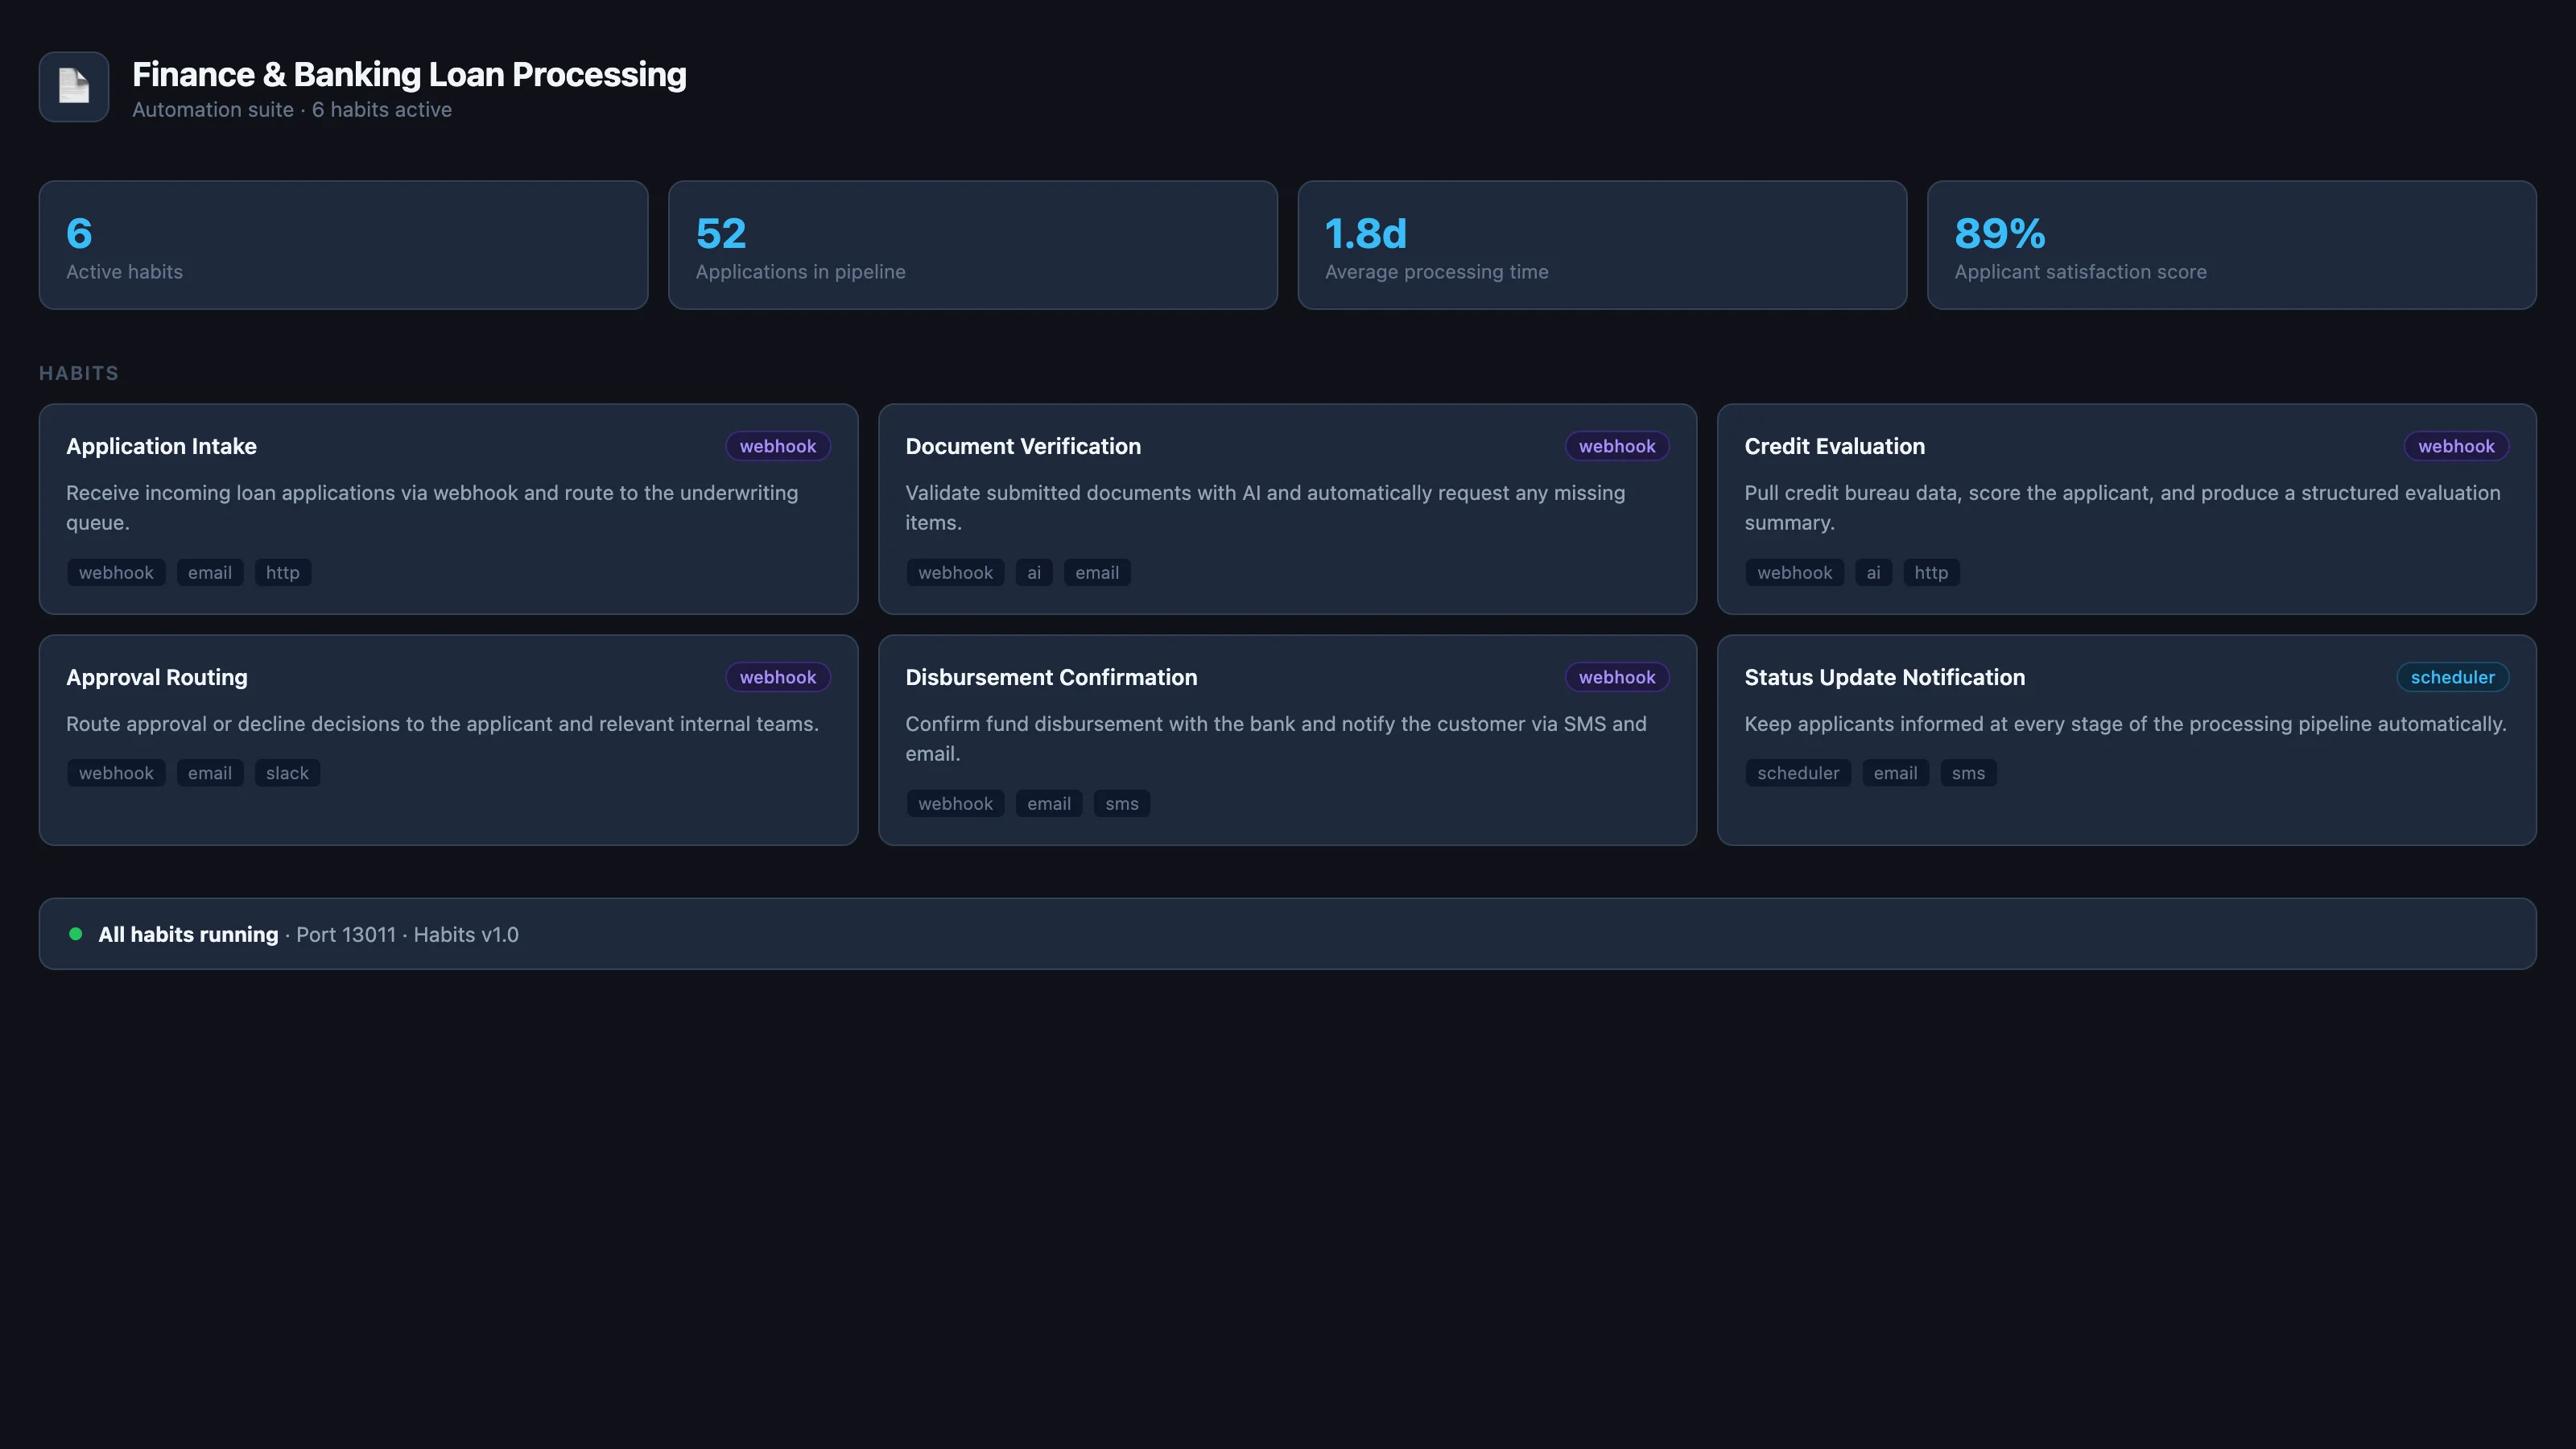Select the gray webhook tag under Approval Routing
This screenshot has height=1449, width=2576.
tap(116, 773)
